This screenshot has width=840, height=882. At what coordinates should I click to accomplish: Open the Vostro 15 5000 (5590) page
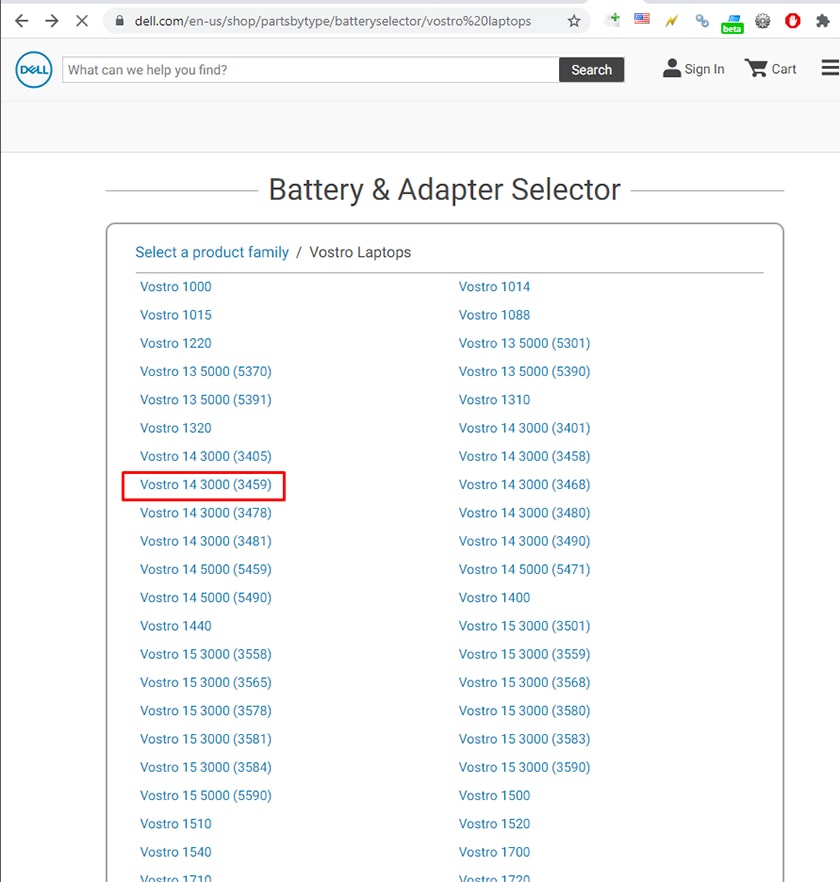[205, 795]
